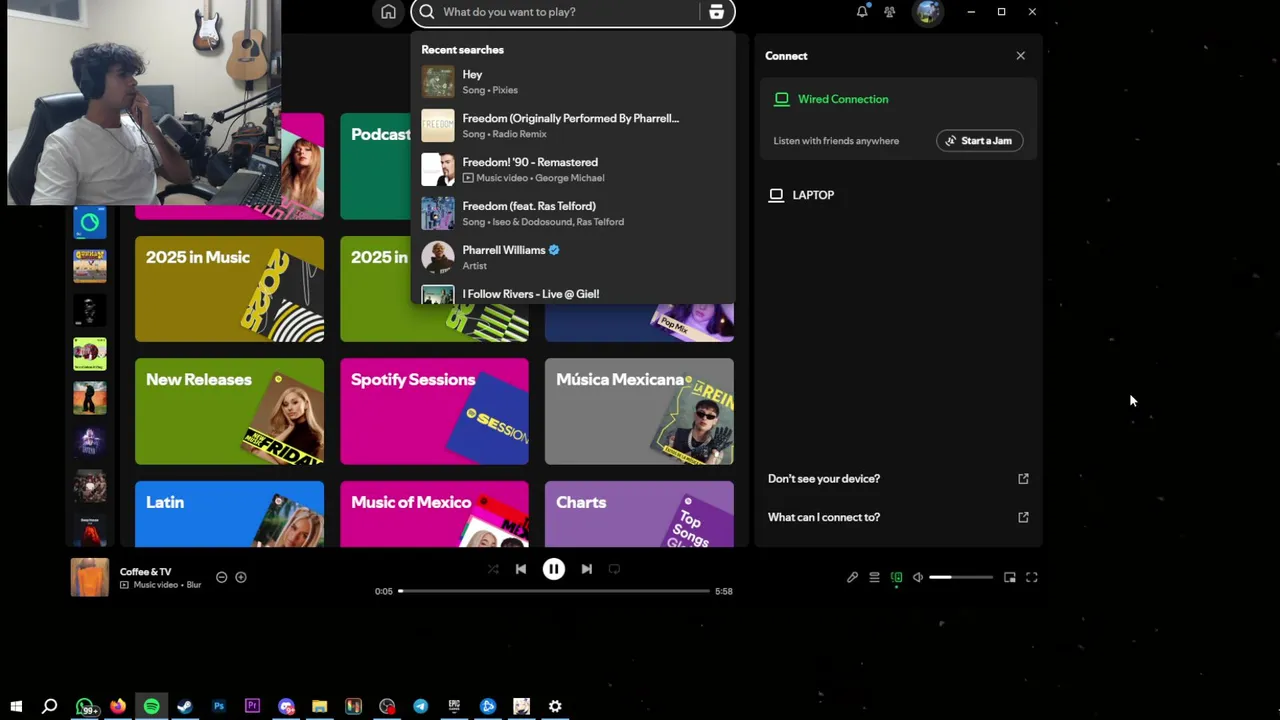The image size is (1280, 720).
Task: Toggle shuffle in the player bar
Action: click(493, 569)
